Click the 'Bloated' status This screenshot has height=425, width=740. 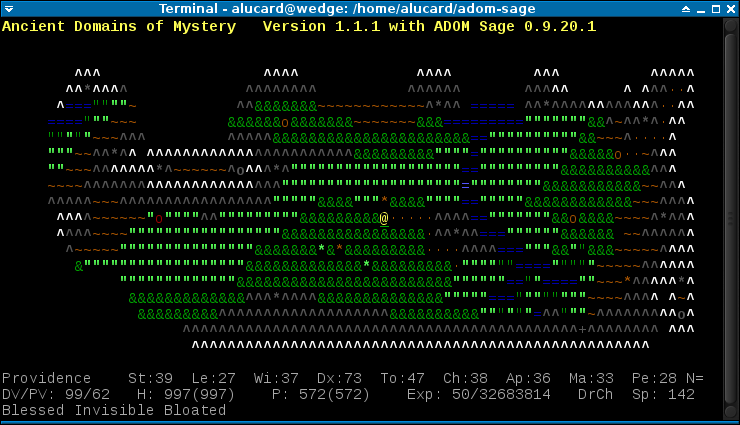195,410
